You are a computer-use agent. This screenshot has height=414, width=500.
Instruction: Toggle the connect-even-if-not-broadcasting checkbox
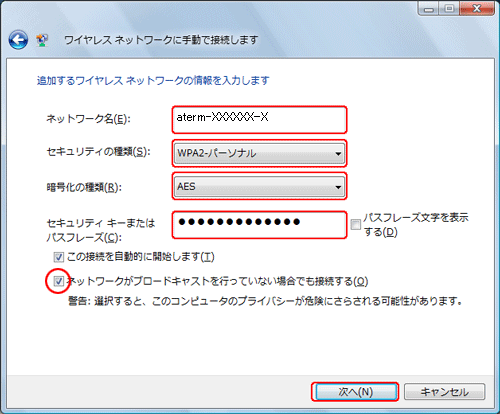[x=59, y=282]
